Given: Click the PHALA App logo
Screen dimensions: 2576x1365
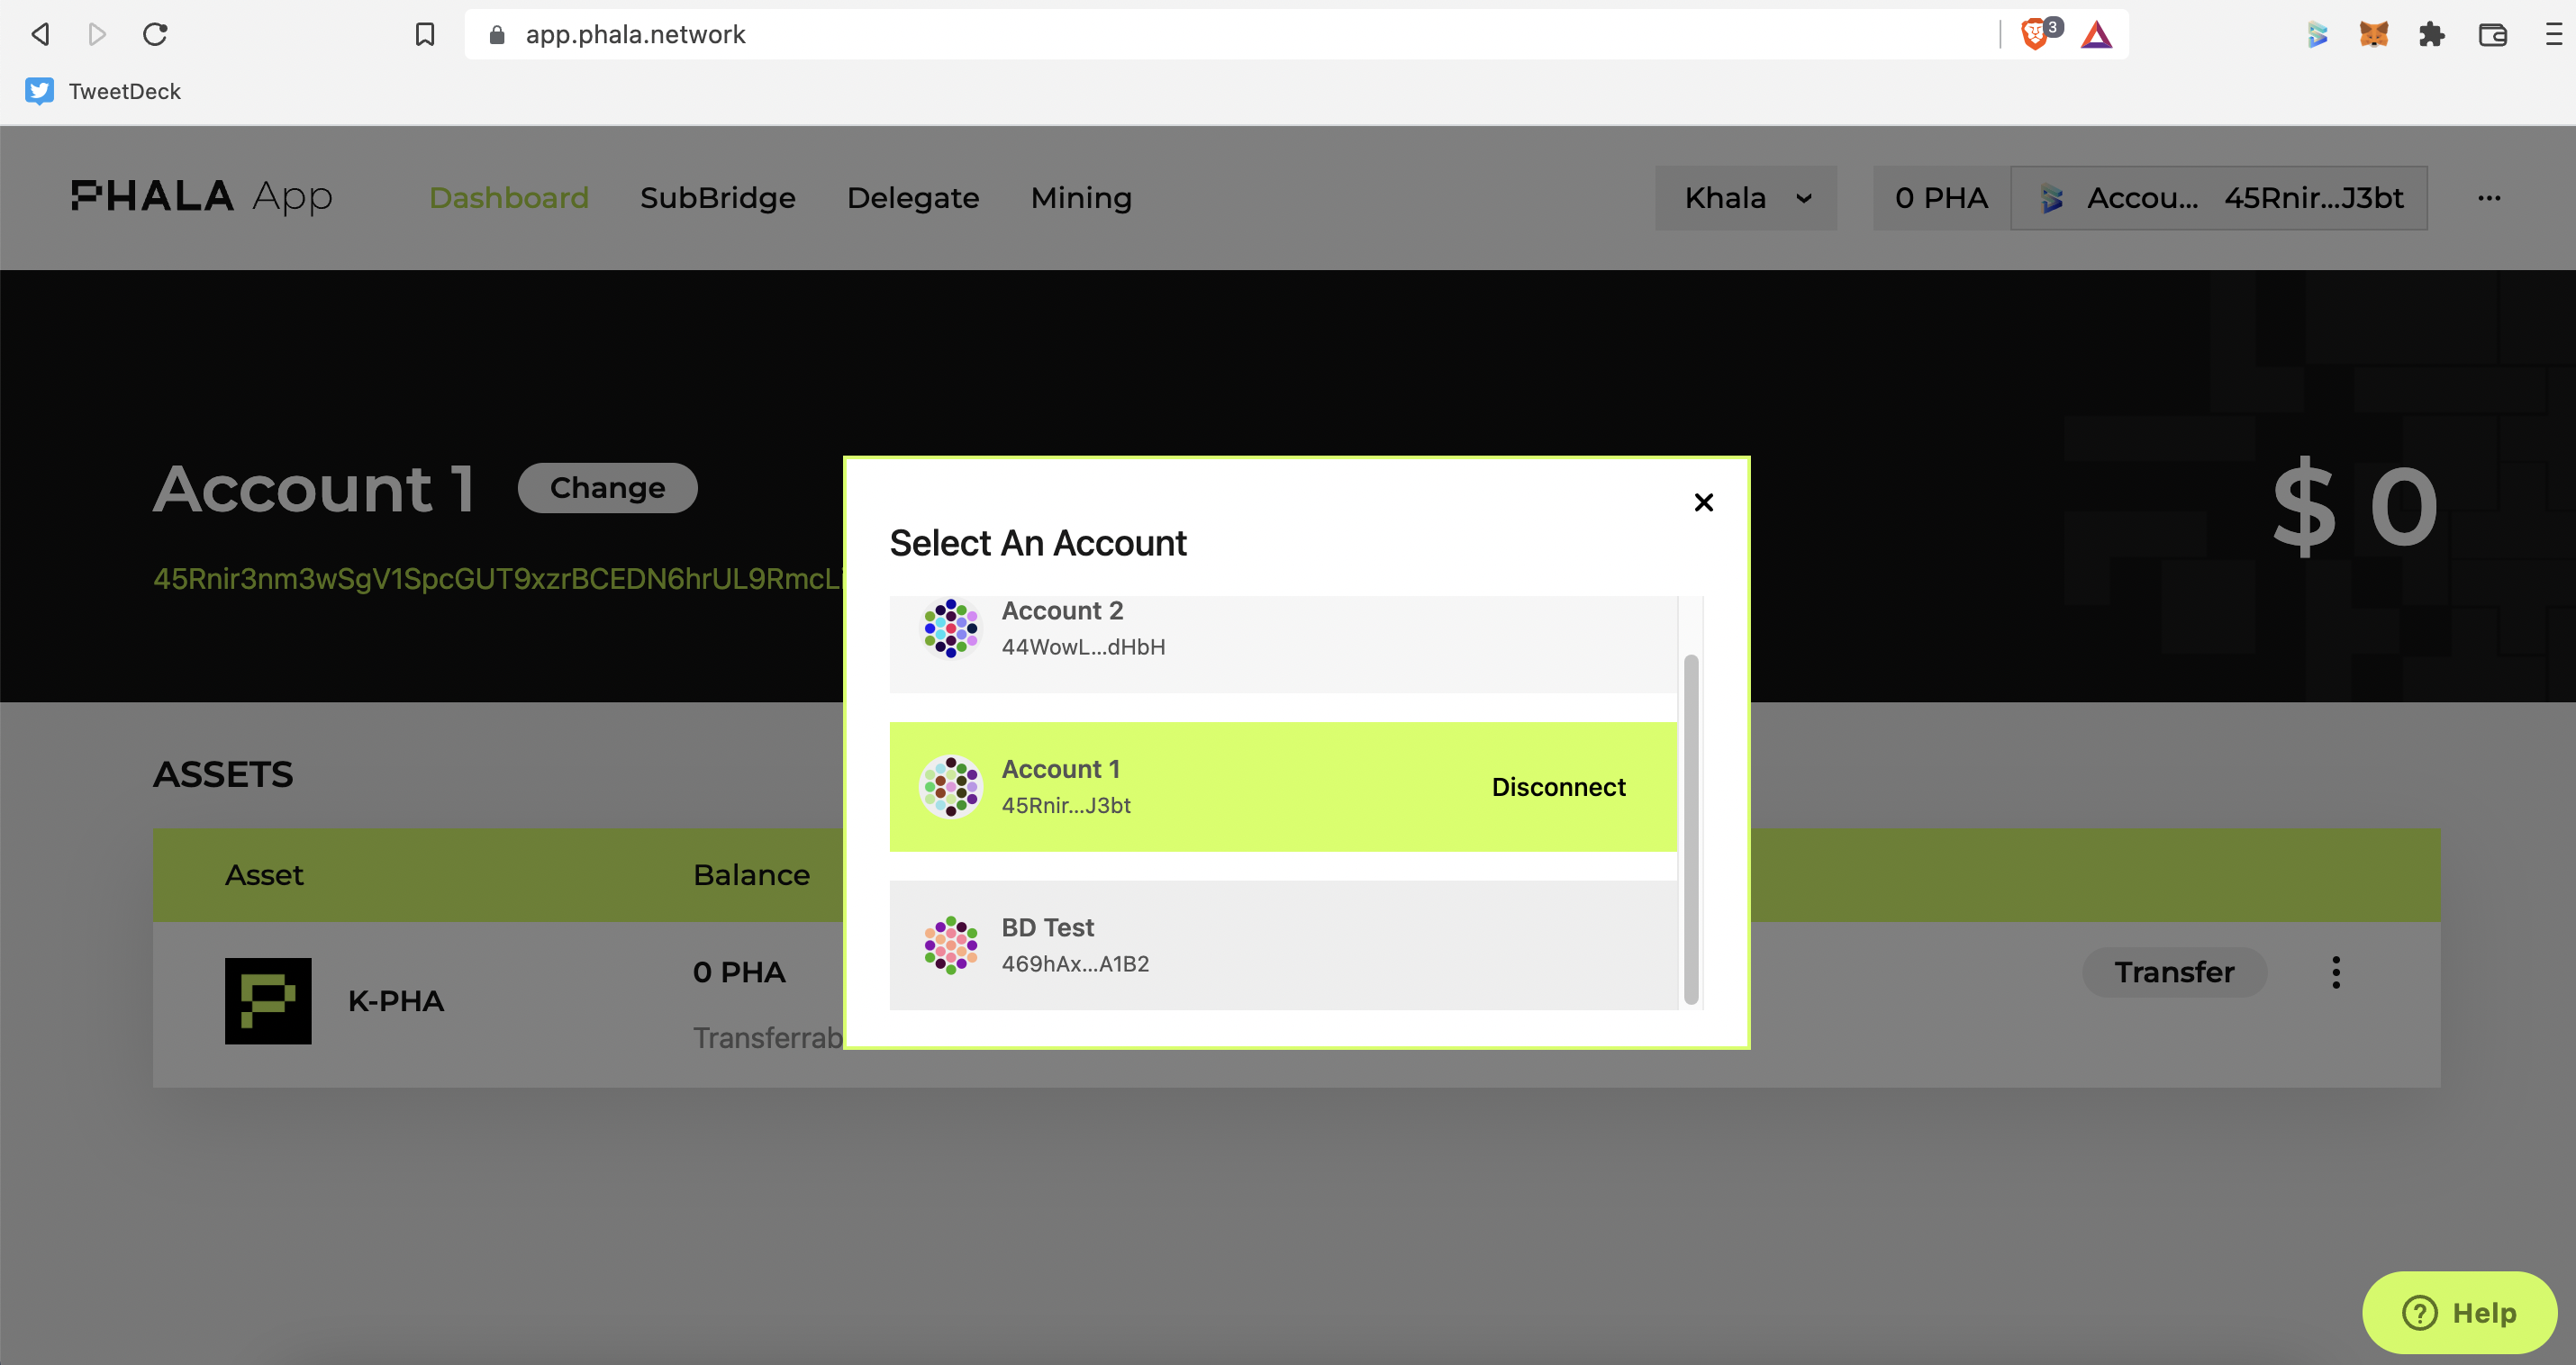Looking at the screenshot, I should tap(201, 196).
